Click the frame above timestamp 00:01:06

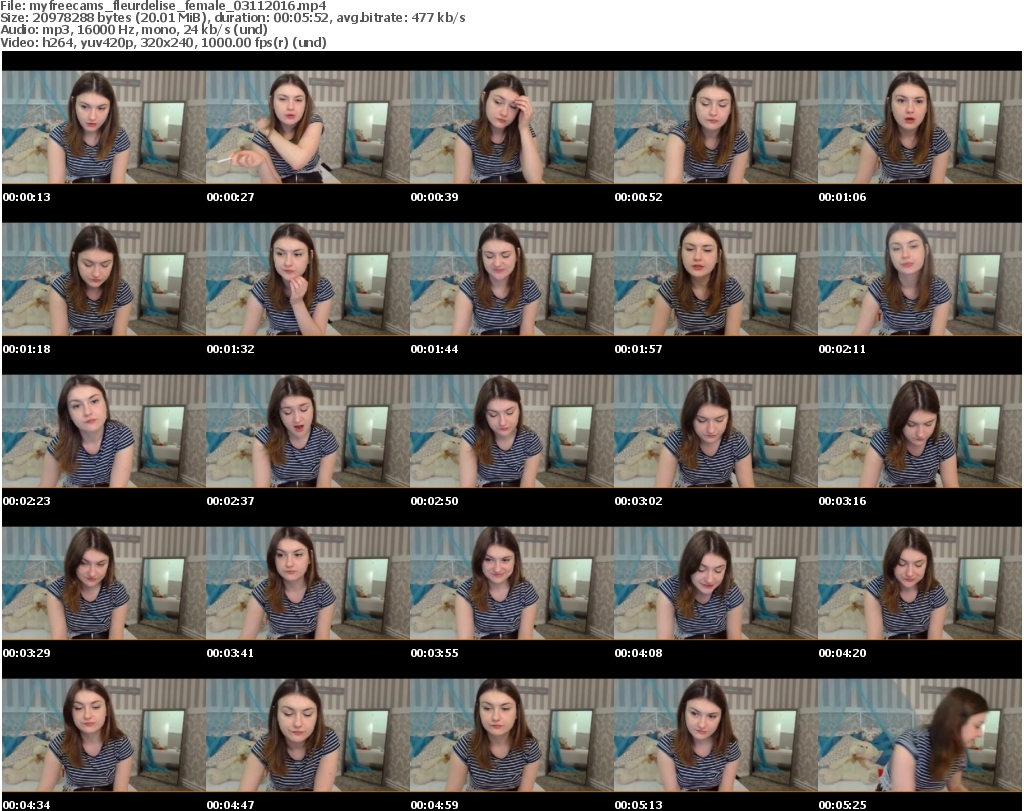919,127
